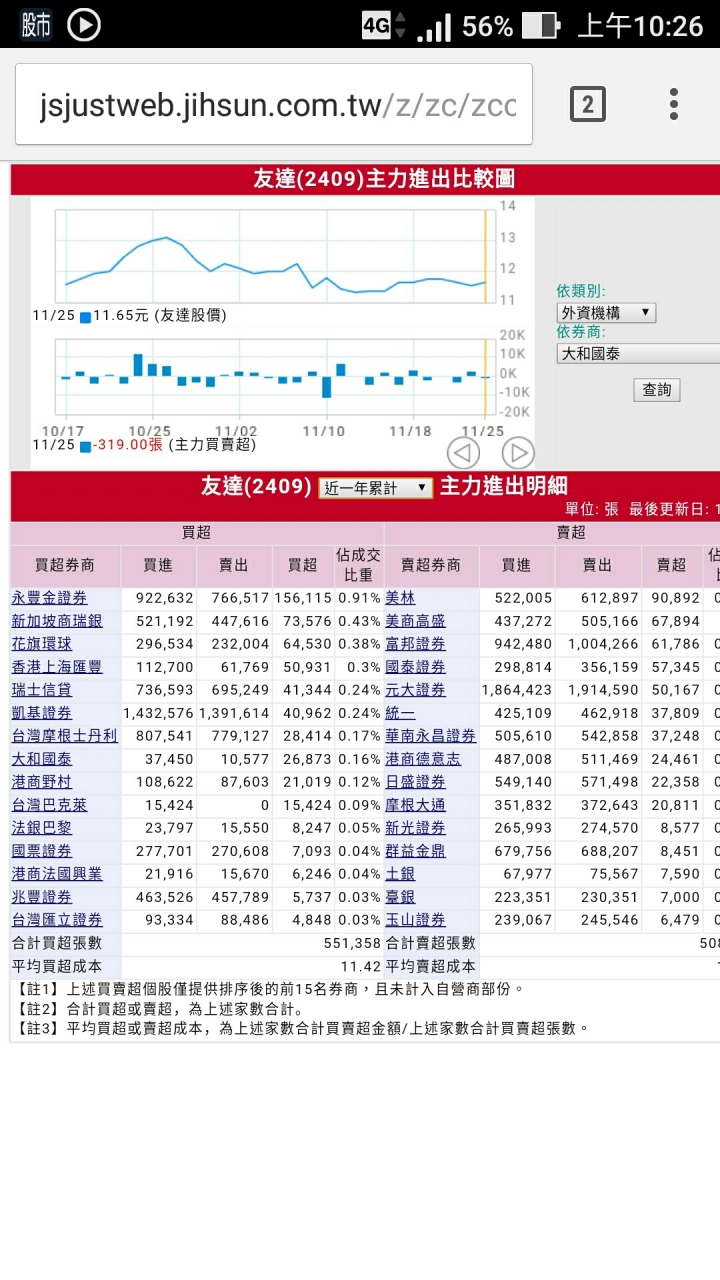Select the 註1 footnote text
Viewport: 720px width, 1280px height.
coord(270,989)
